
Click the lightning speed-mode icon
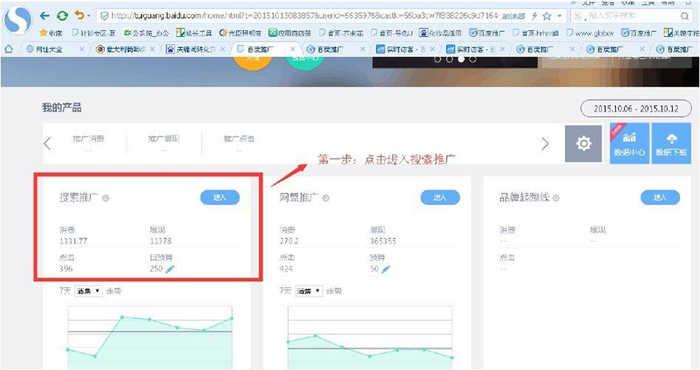[534, 16]
